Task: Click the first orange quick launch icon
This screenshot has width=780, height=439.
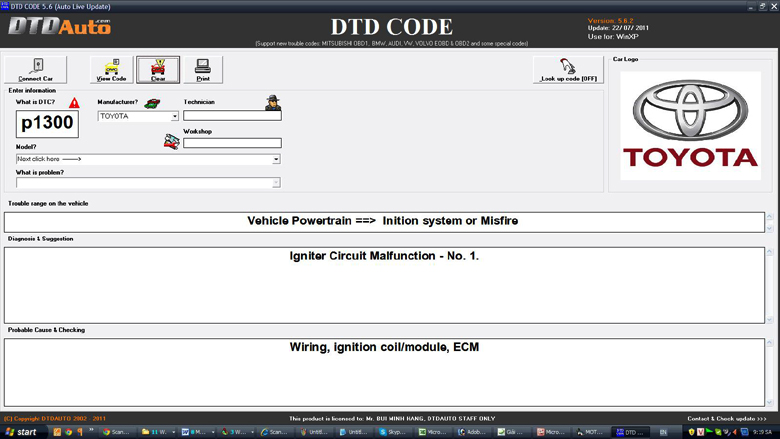Action: pyautogui.click(x=57, y=432)
